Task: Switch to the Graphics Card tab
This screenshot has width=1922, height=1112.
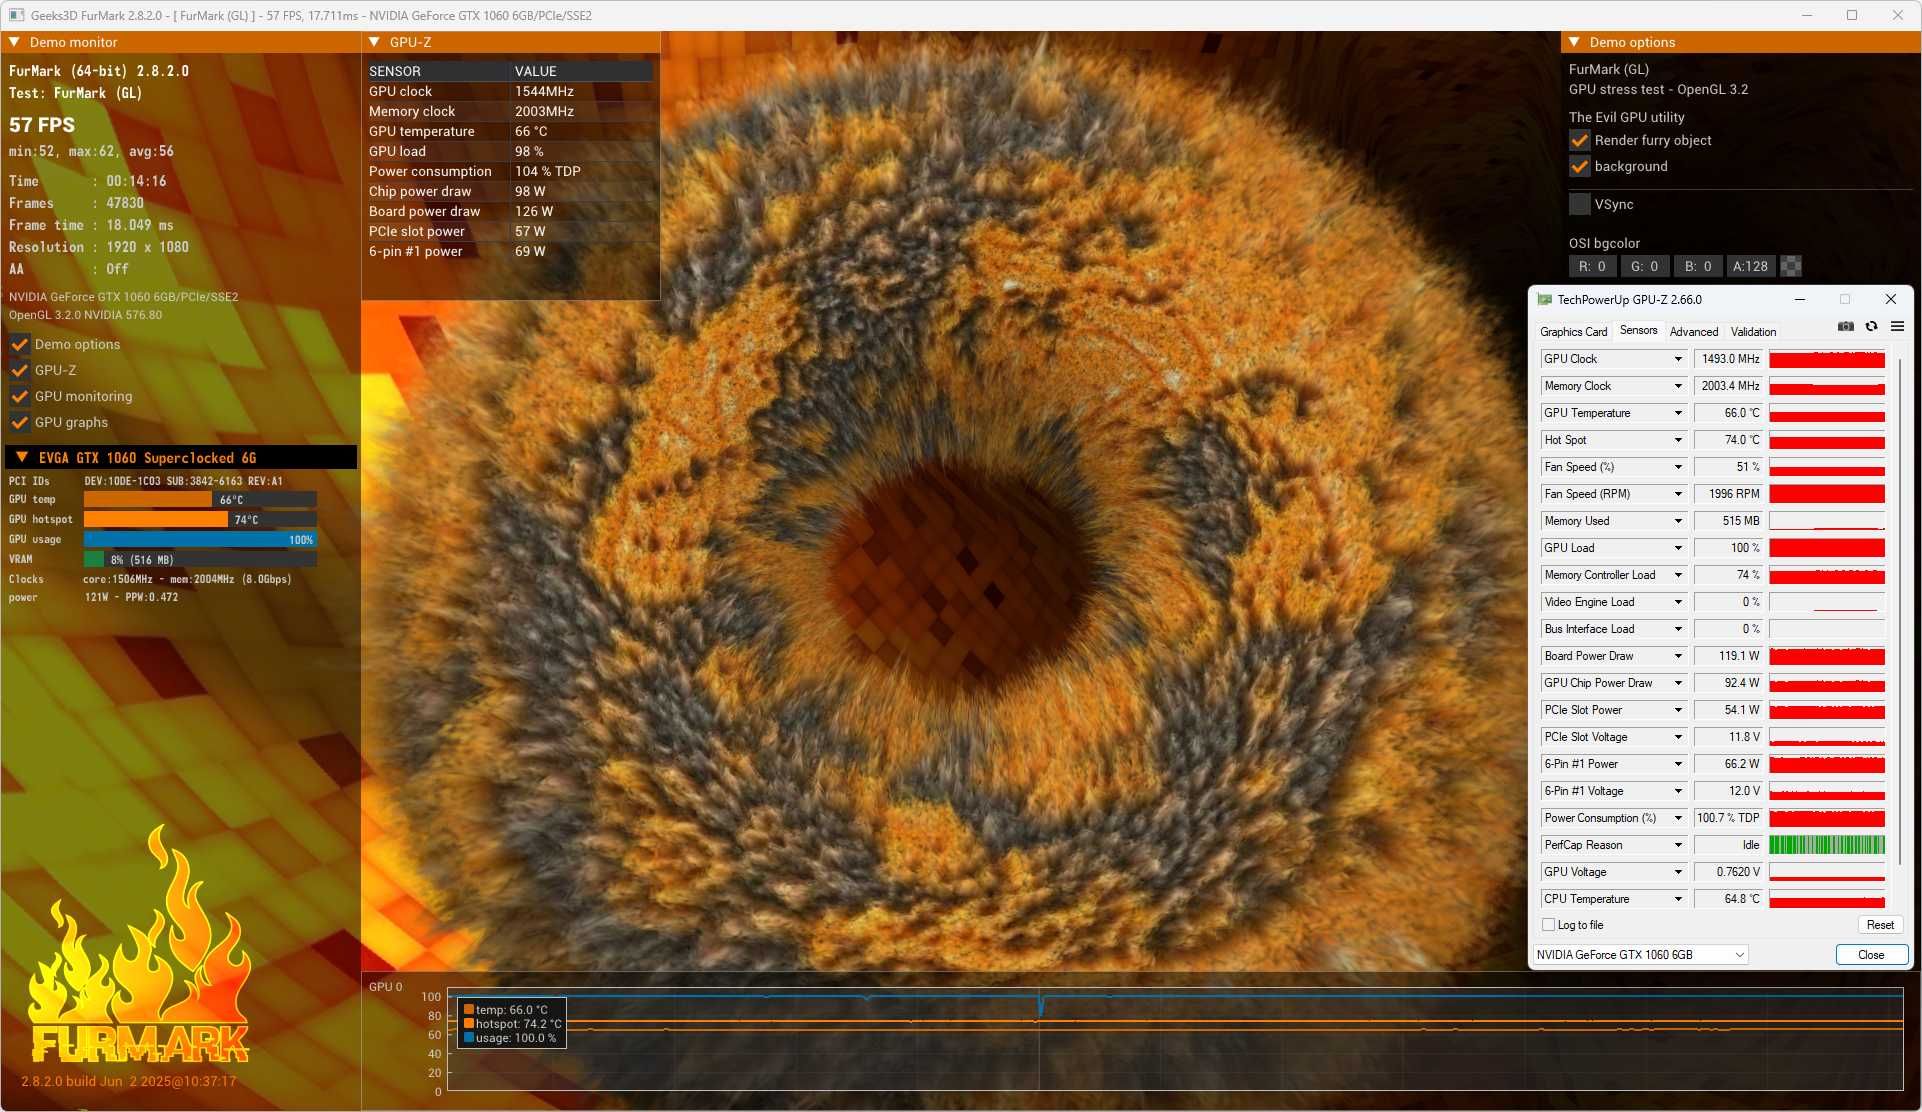Action: pos(1573,332)
